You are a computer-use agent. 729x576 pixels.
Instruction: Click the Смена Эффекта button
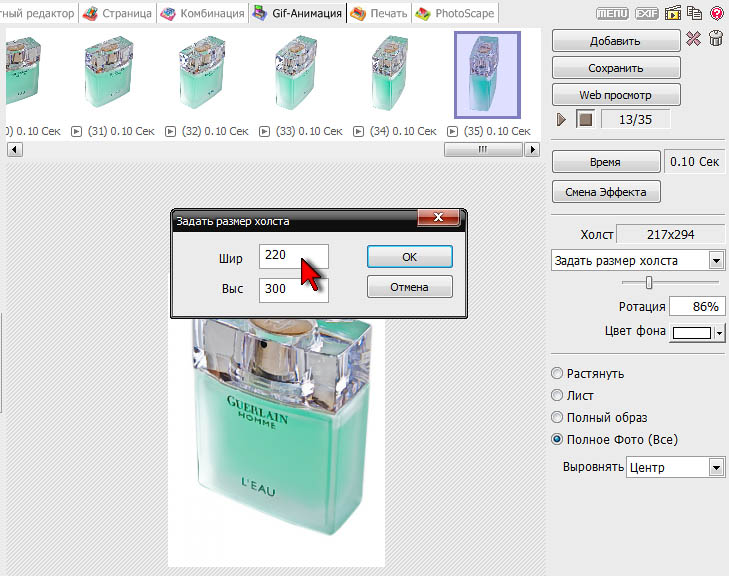(606, 192)
